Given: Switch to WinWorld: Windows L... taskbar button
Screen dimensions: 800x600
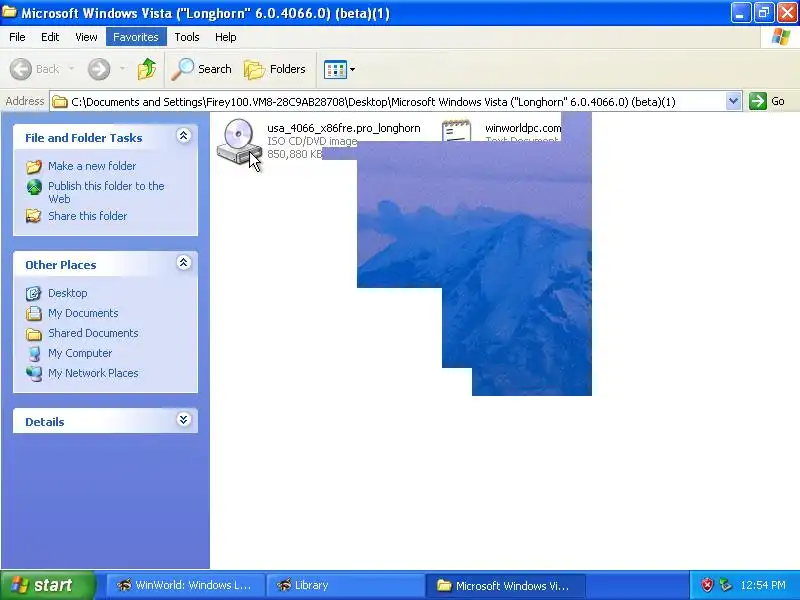Looking at the screenshot, I should pos(186,585).
